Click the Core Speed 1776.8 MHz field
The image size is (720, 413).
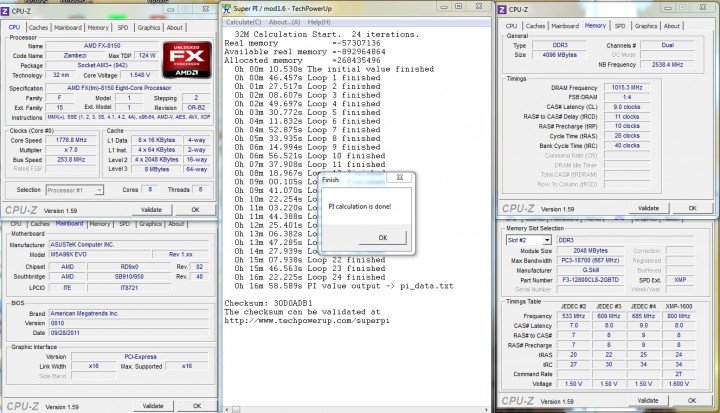71,140
